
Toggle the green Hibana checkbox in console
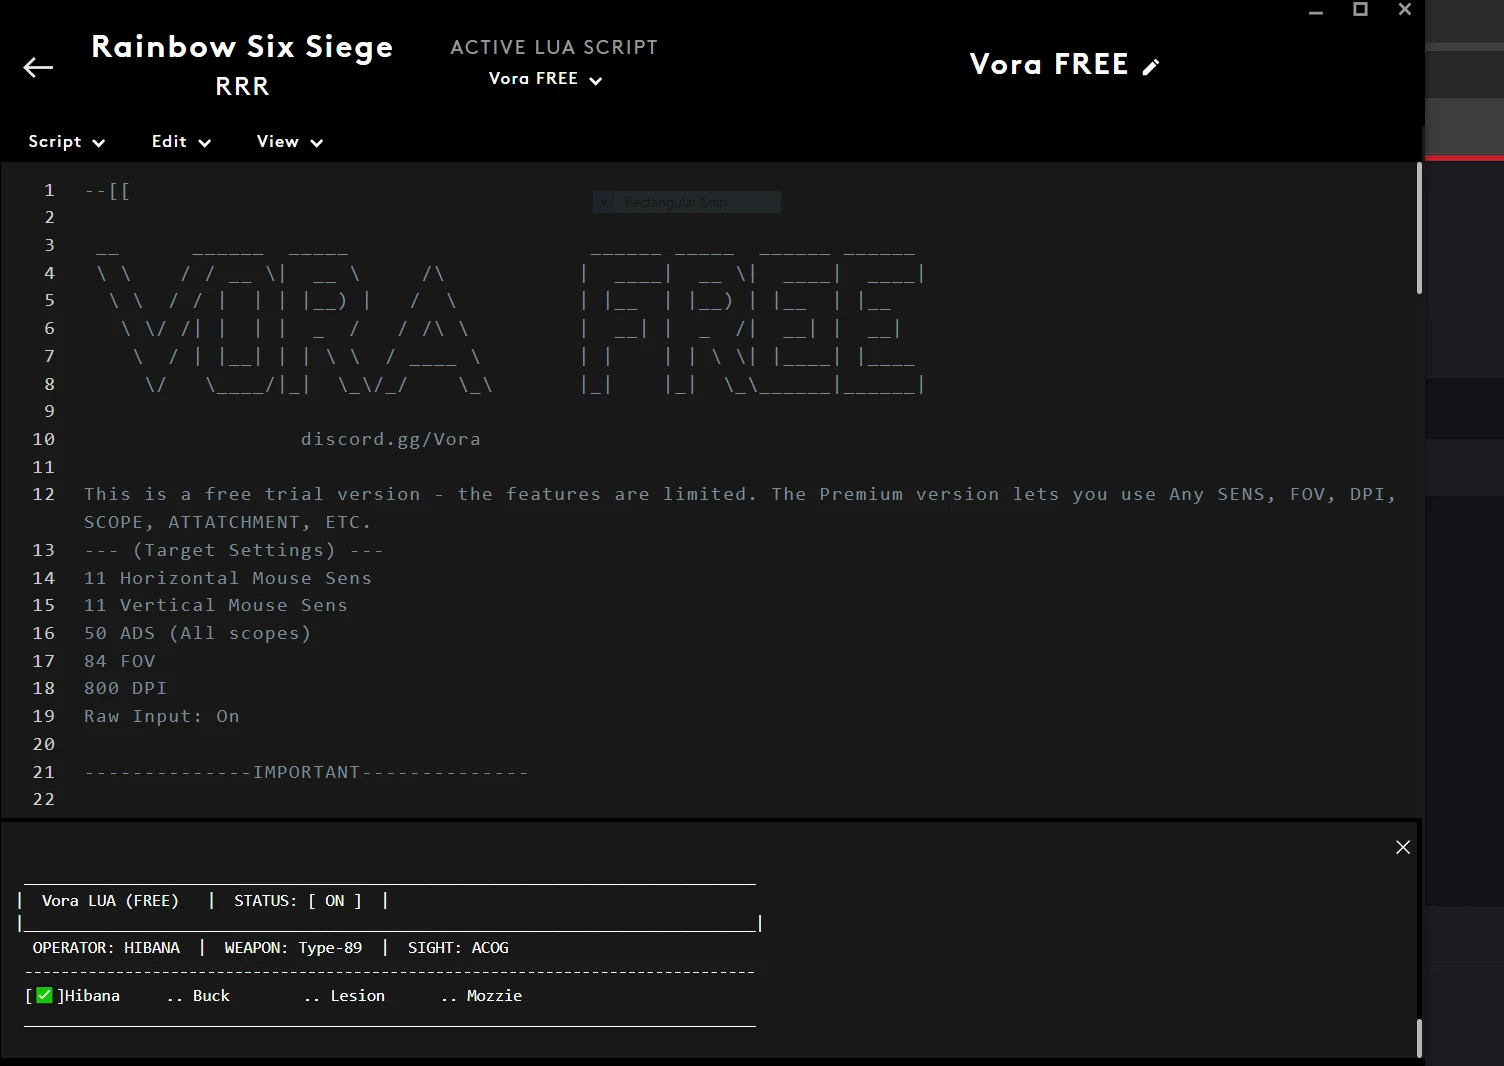44,995
